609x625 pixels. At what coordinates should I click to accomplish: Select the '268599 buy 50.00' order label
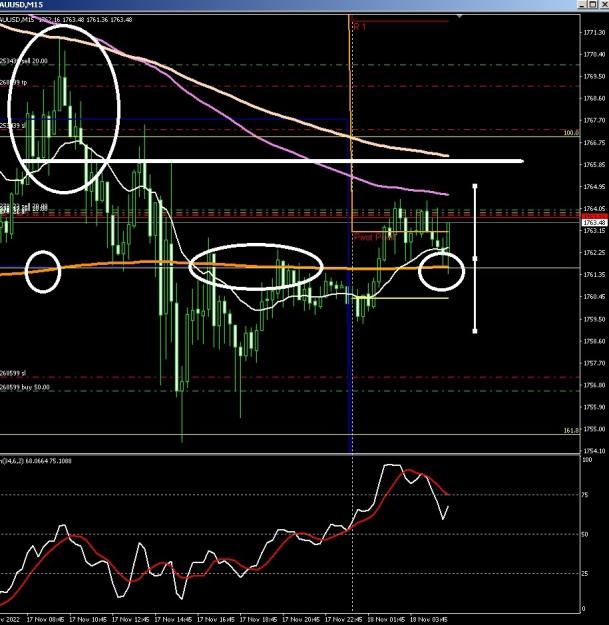pos(25,387)
